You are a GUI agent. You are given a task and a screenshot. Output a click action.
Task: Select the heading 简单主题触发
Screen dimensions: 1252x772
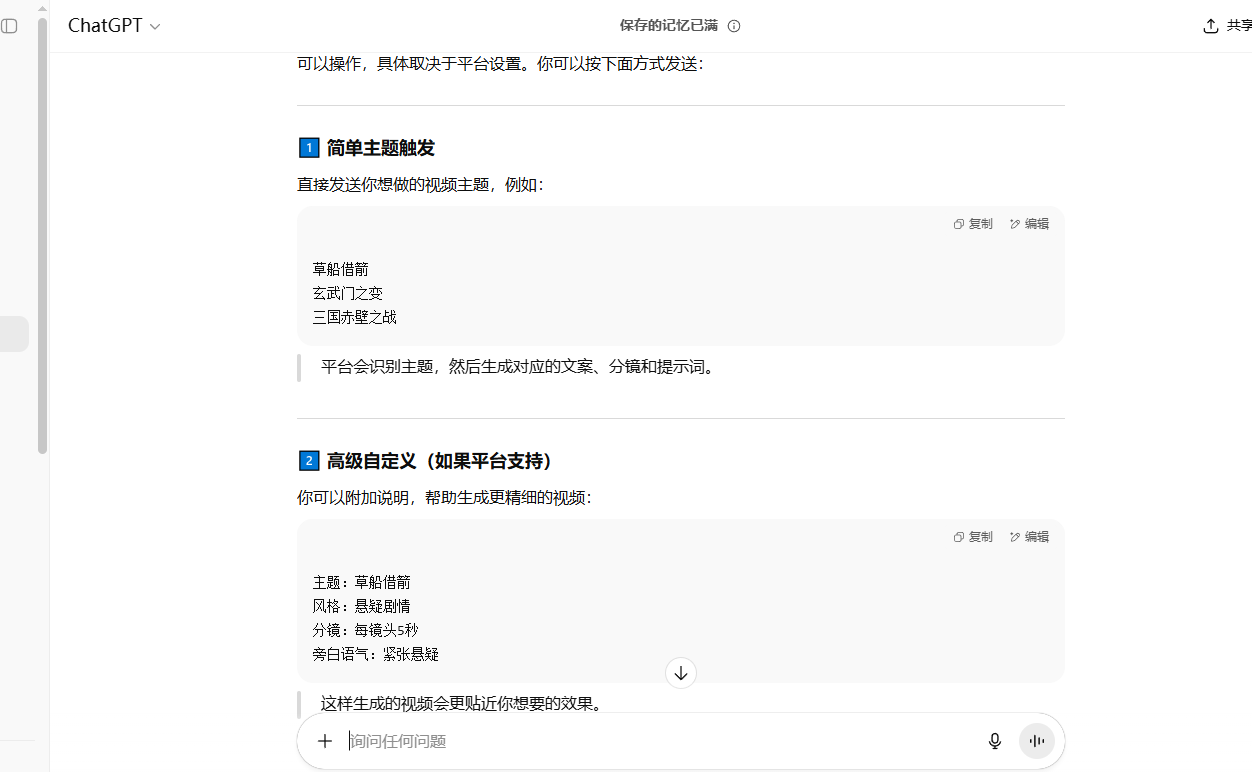(x=381, y=148)
